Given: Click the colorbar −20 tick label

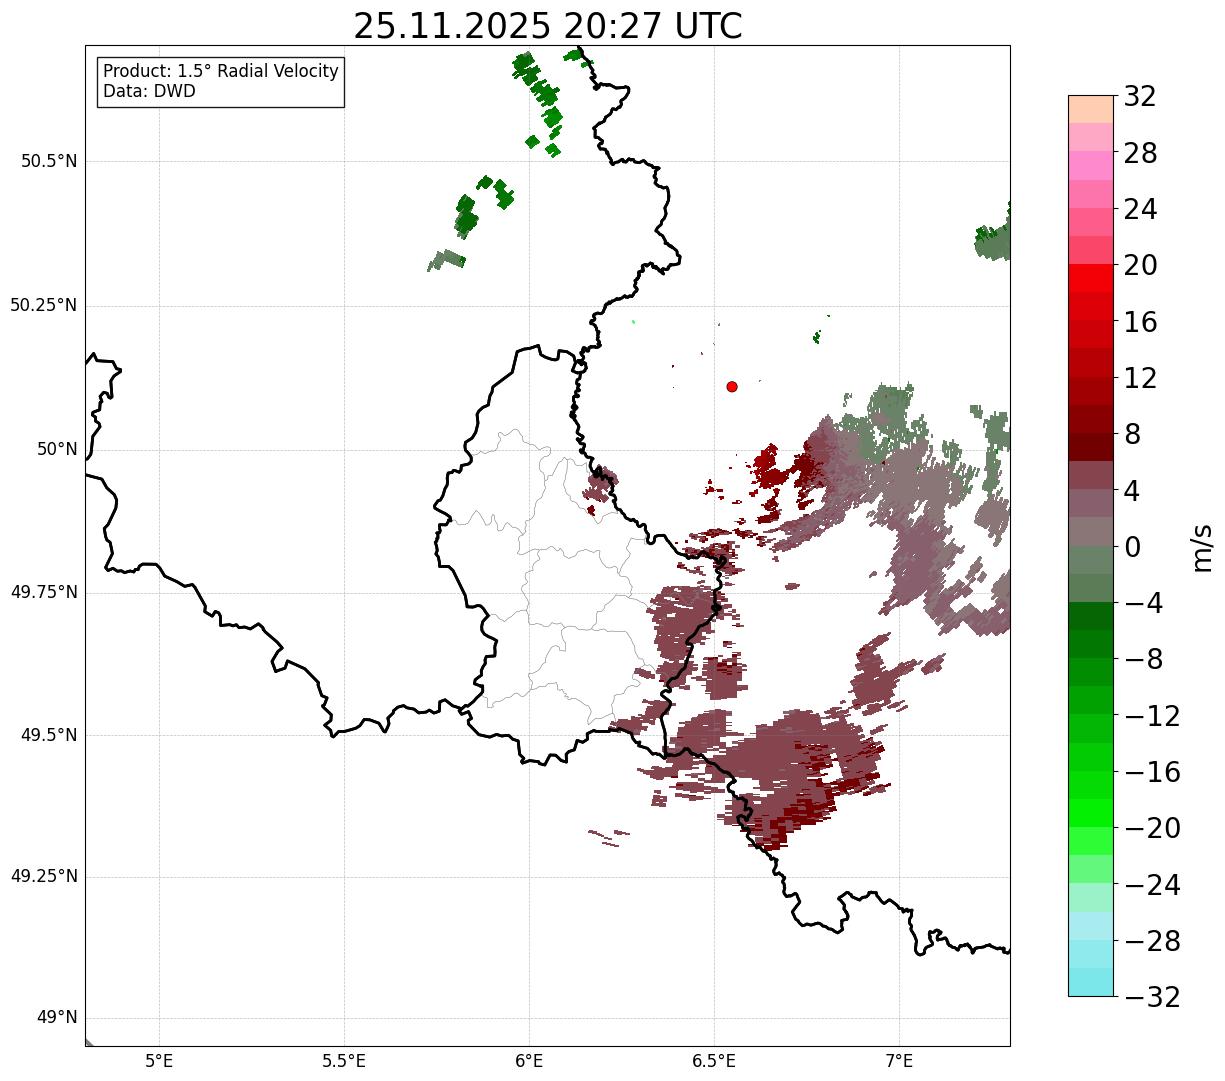Looking at the screenshot, I should [x=1152, y=828].
